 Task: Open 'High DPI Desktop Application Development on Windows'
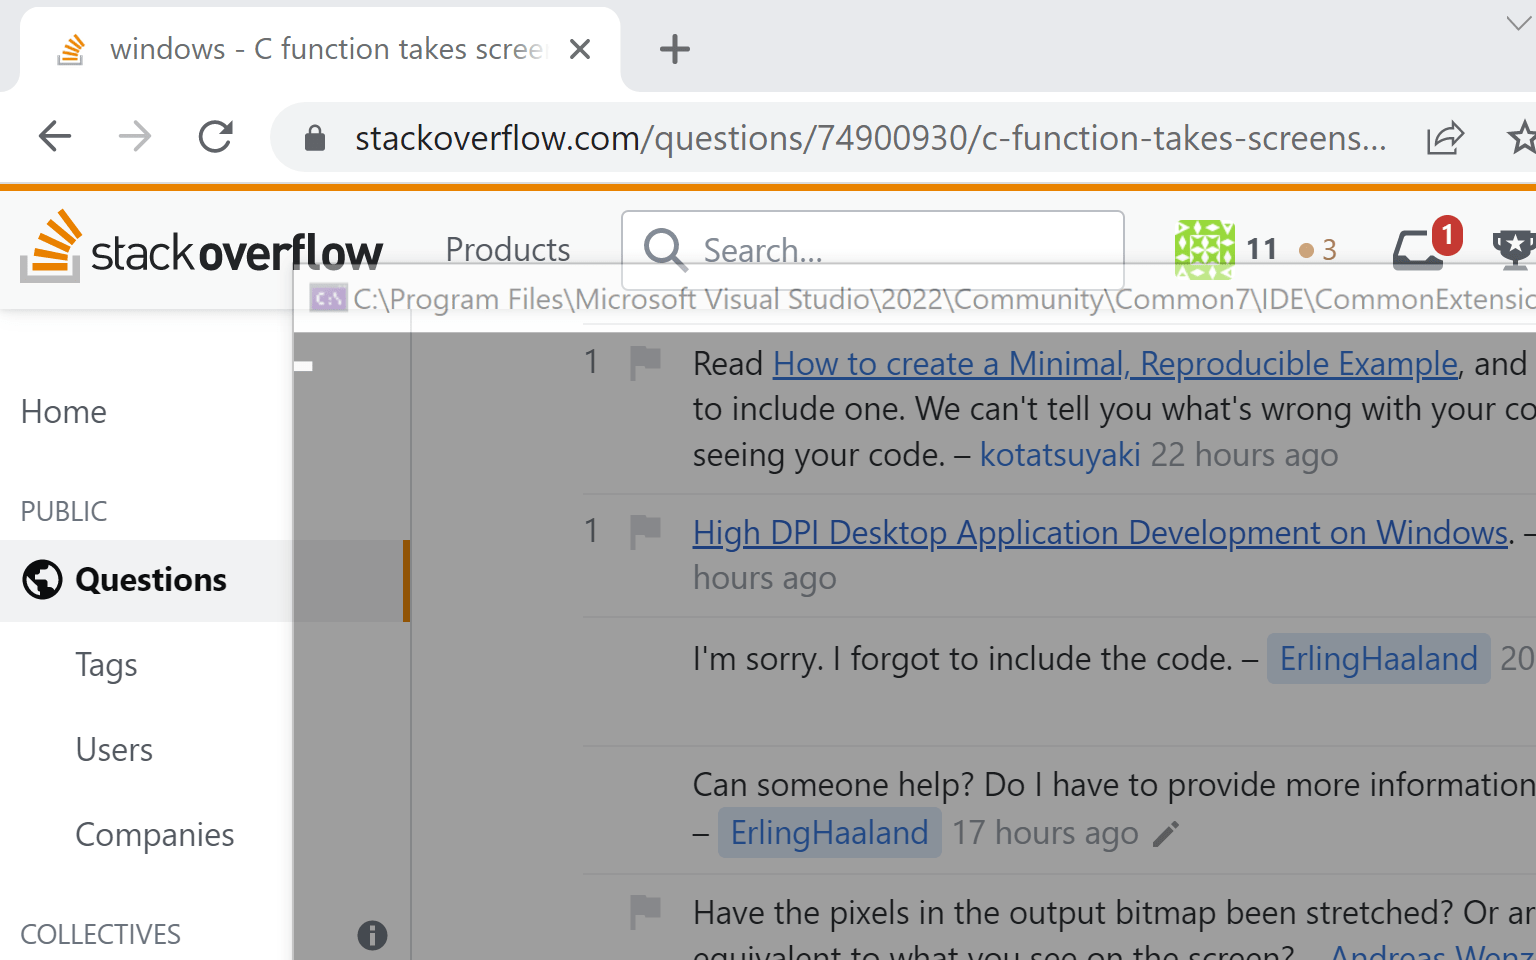[x=1098, y=532]
